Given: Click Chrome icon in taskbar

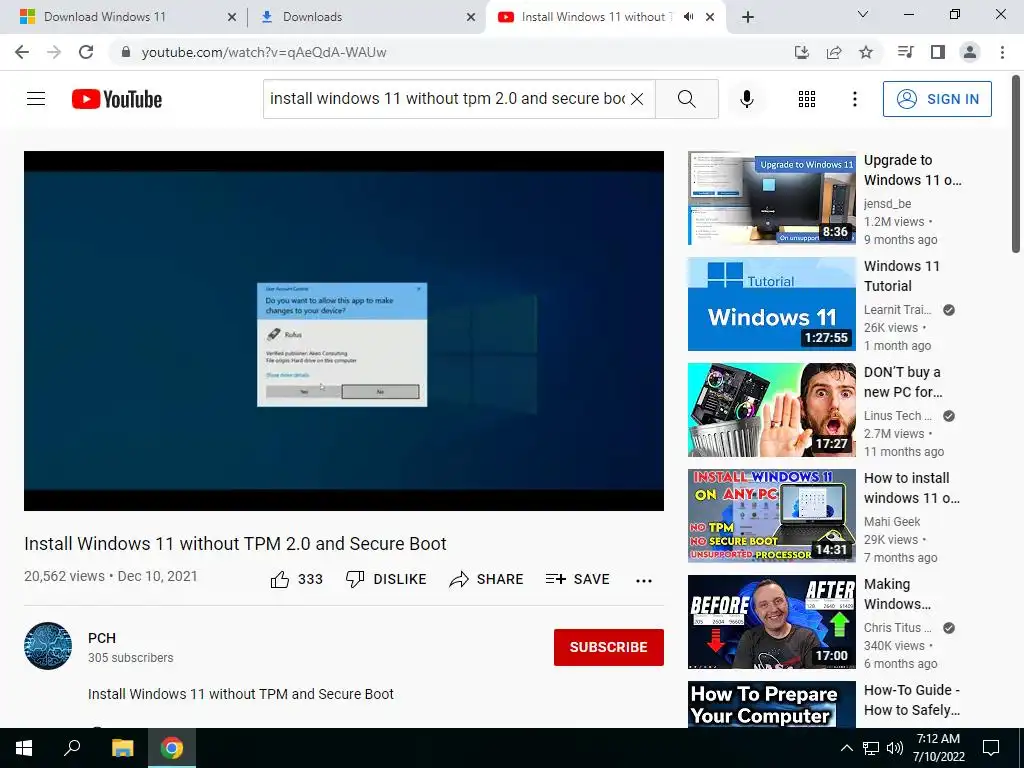Looking at the screenshot, I should click(172, 748).
